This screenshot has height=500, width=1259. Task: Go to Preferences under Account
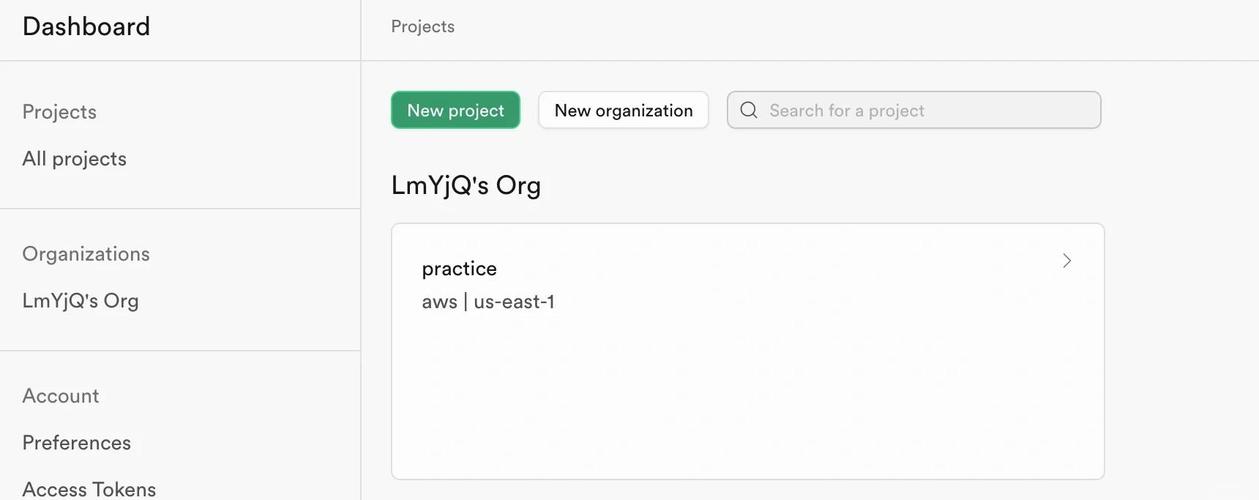[x=76, y=443]
